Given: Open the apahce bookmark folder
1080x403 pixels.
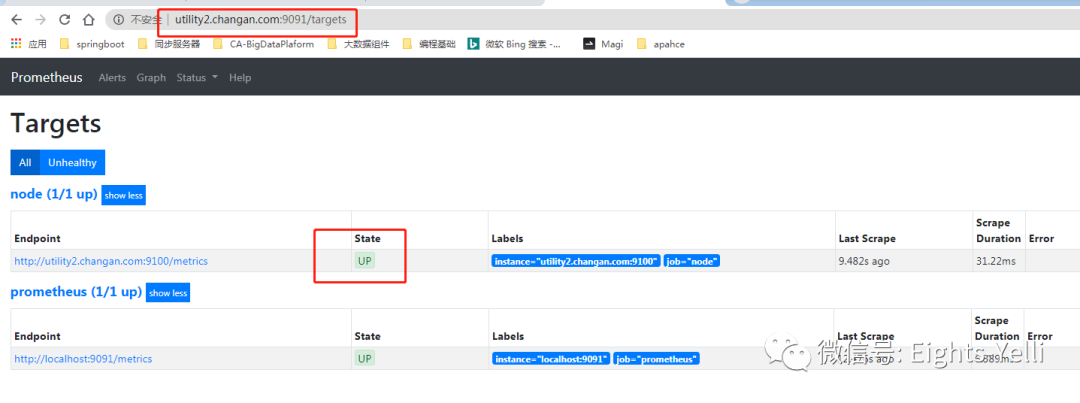Looking at the screenshot, I should pos(660,44).
